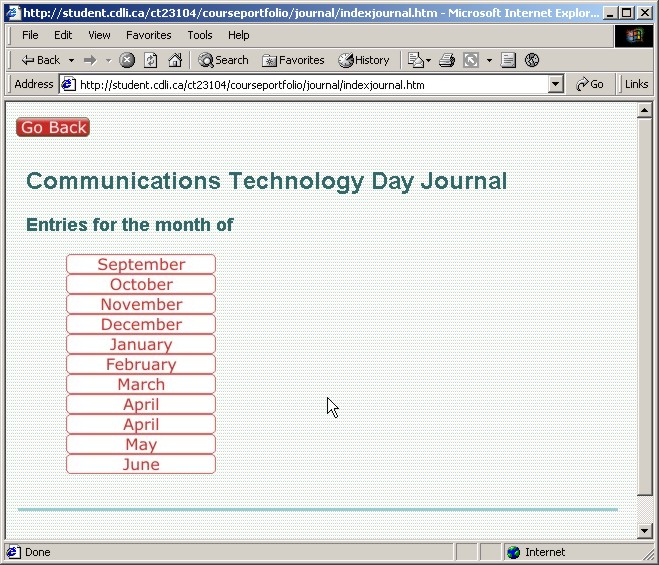
Task: Click the Edit page toolbar icon
Action: click(471, 61)
